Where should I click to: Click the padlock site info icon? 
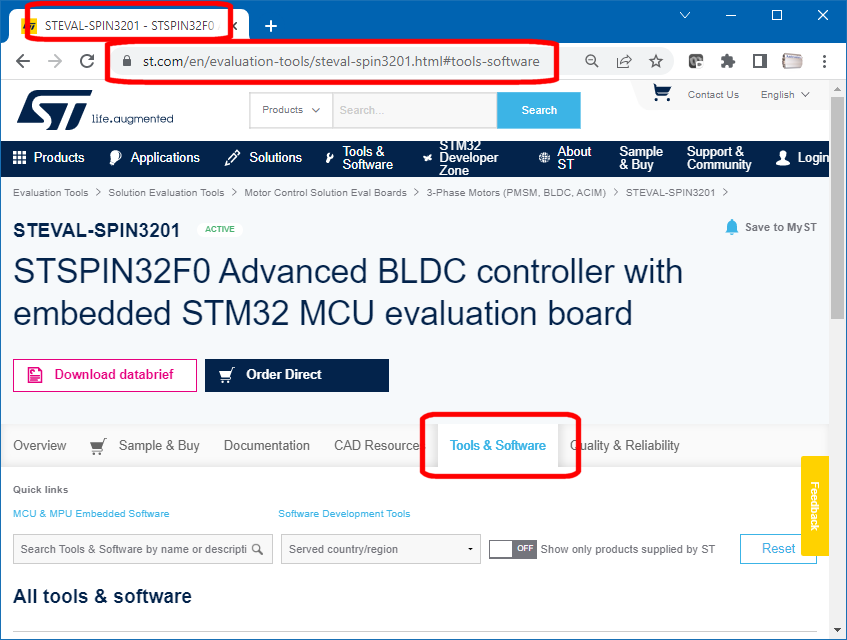(x=127, y=61)
